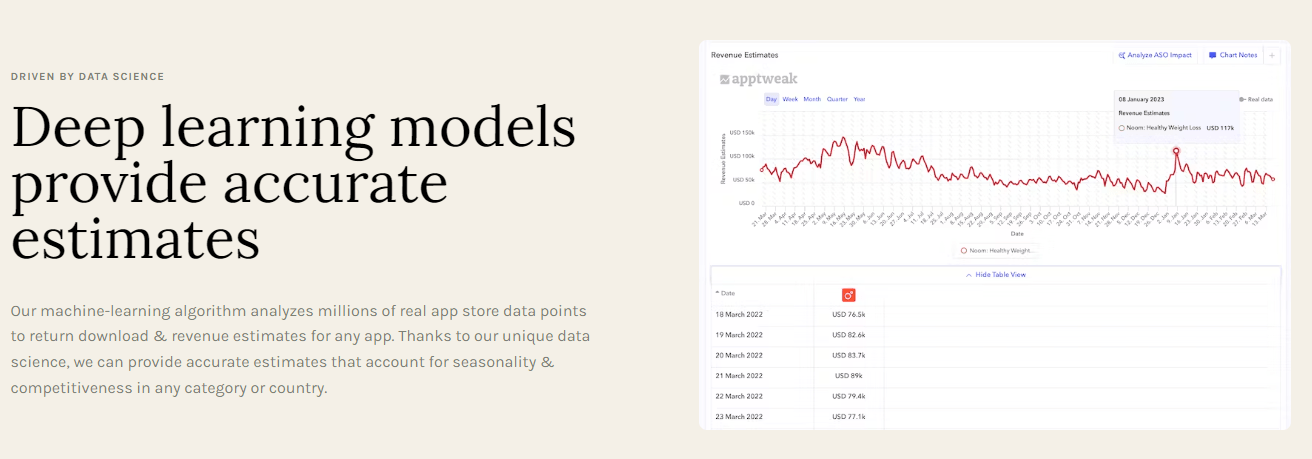Click the red Noom app icon in table header

pyautogui.click(x=849, y=295)
